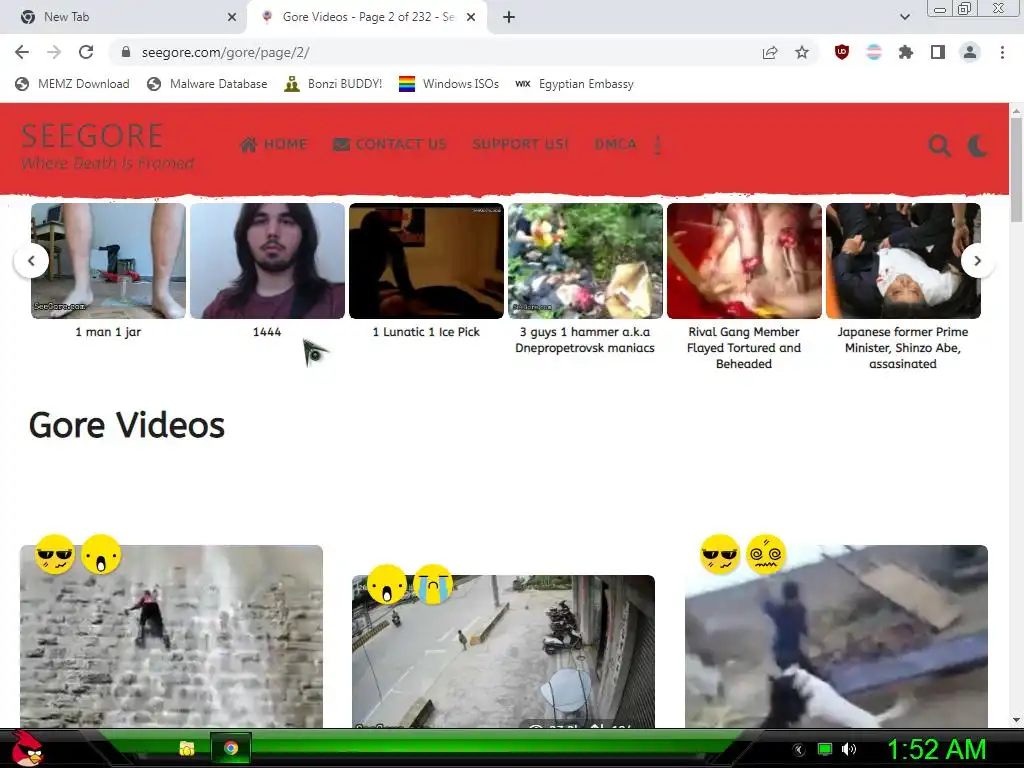Open the DMCA navigation item
The image size is (1024, 768).
point(615,144)
